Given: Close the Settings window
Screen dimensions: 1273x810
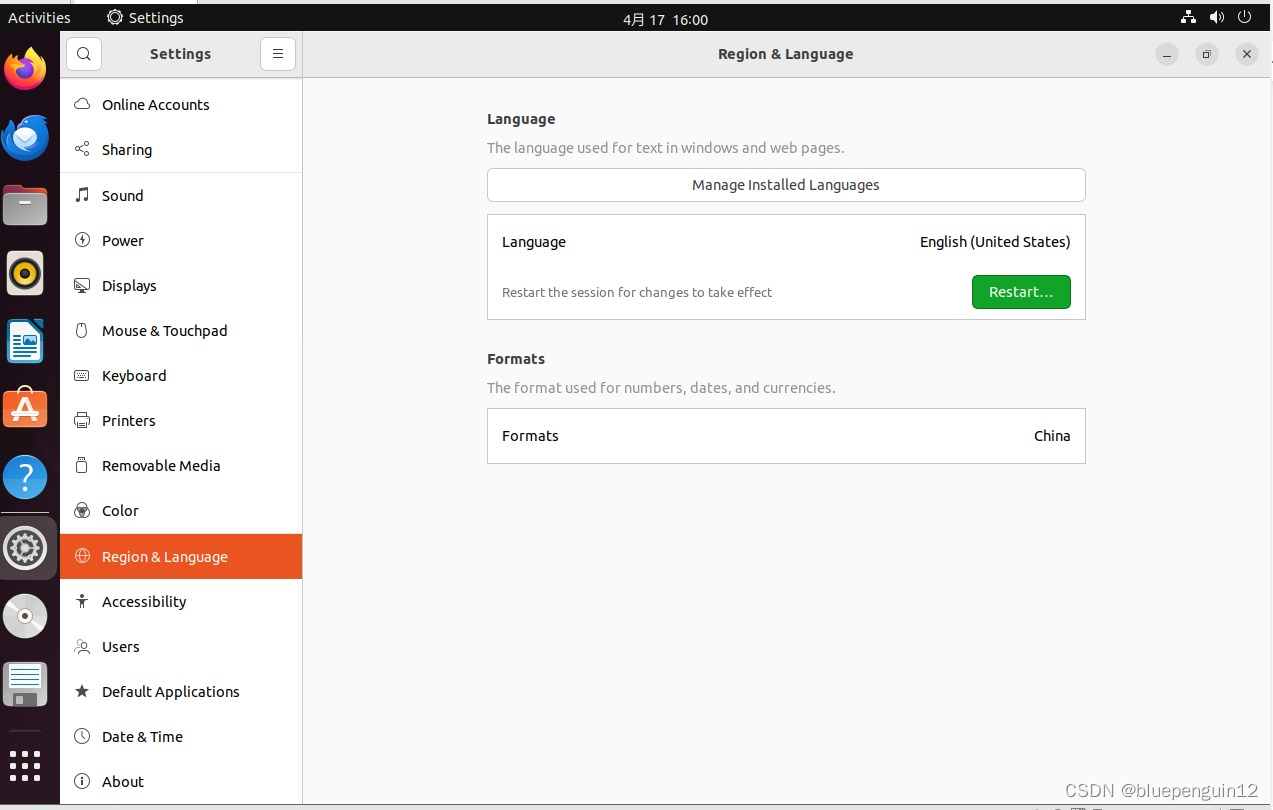Looking at the screenshot, I should point(1246,54).
